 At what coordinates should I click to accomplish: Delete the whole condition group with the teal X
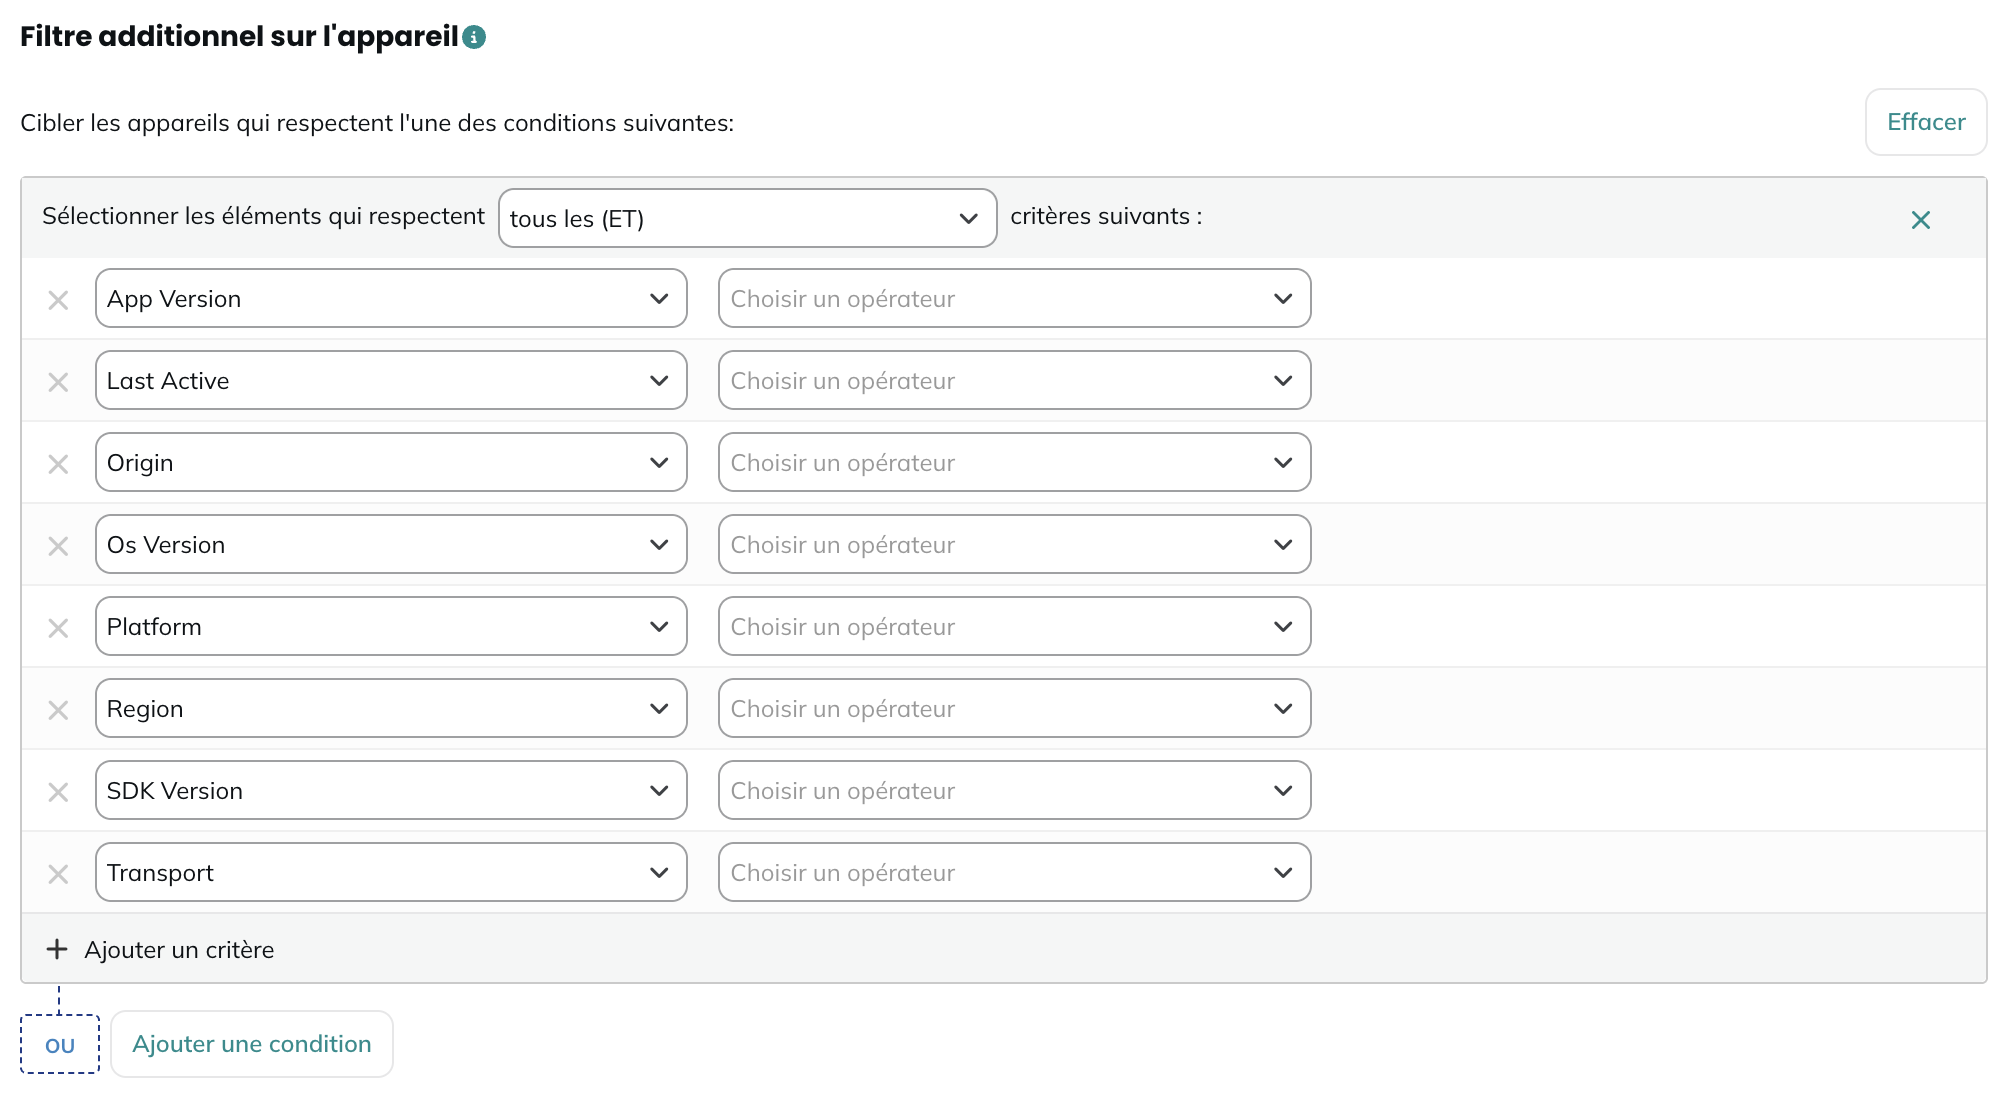[x=1921, y=220]
